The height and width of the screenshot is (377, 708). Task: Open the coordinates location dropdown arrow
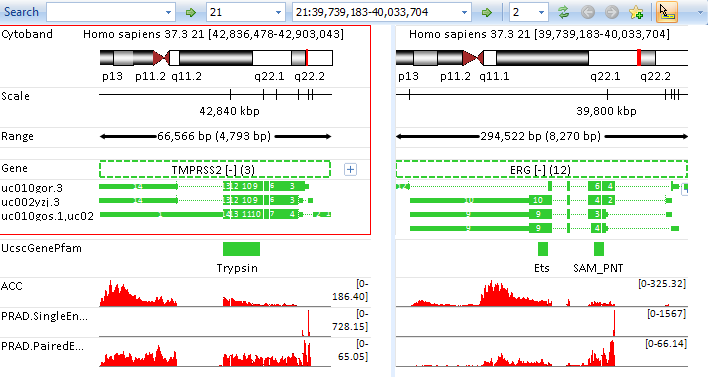tap(464, 12)
